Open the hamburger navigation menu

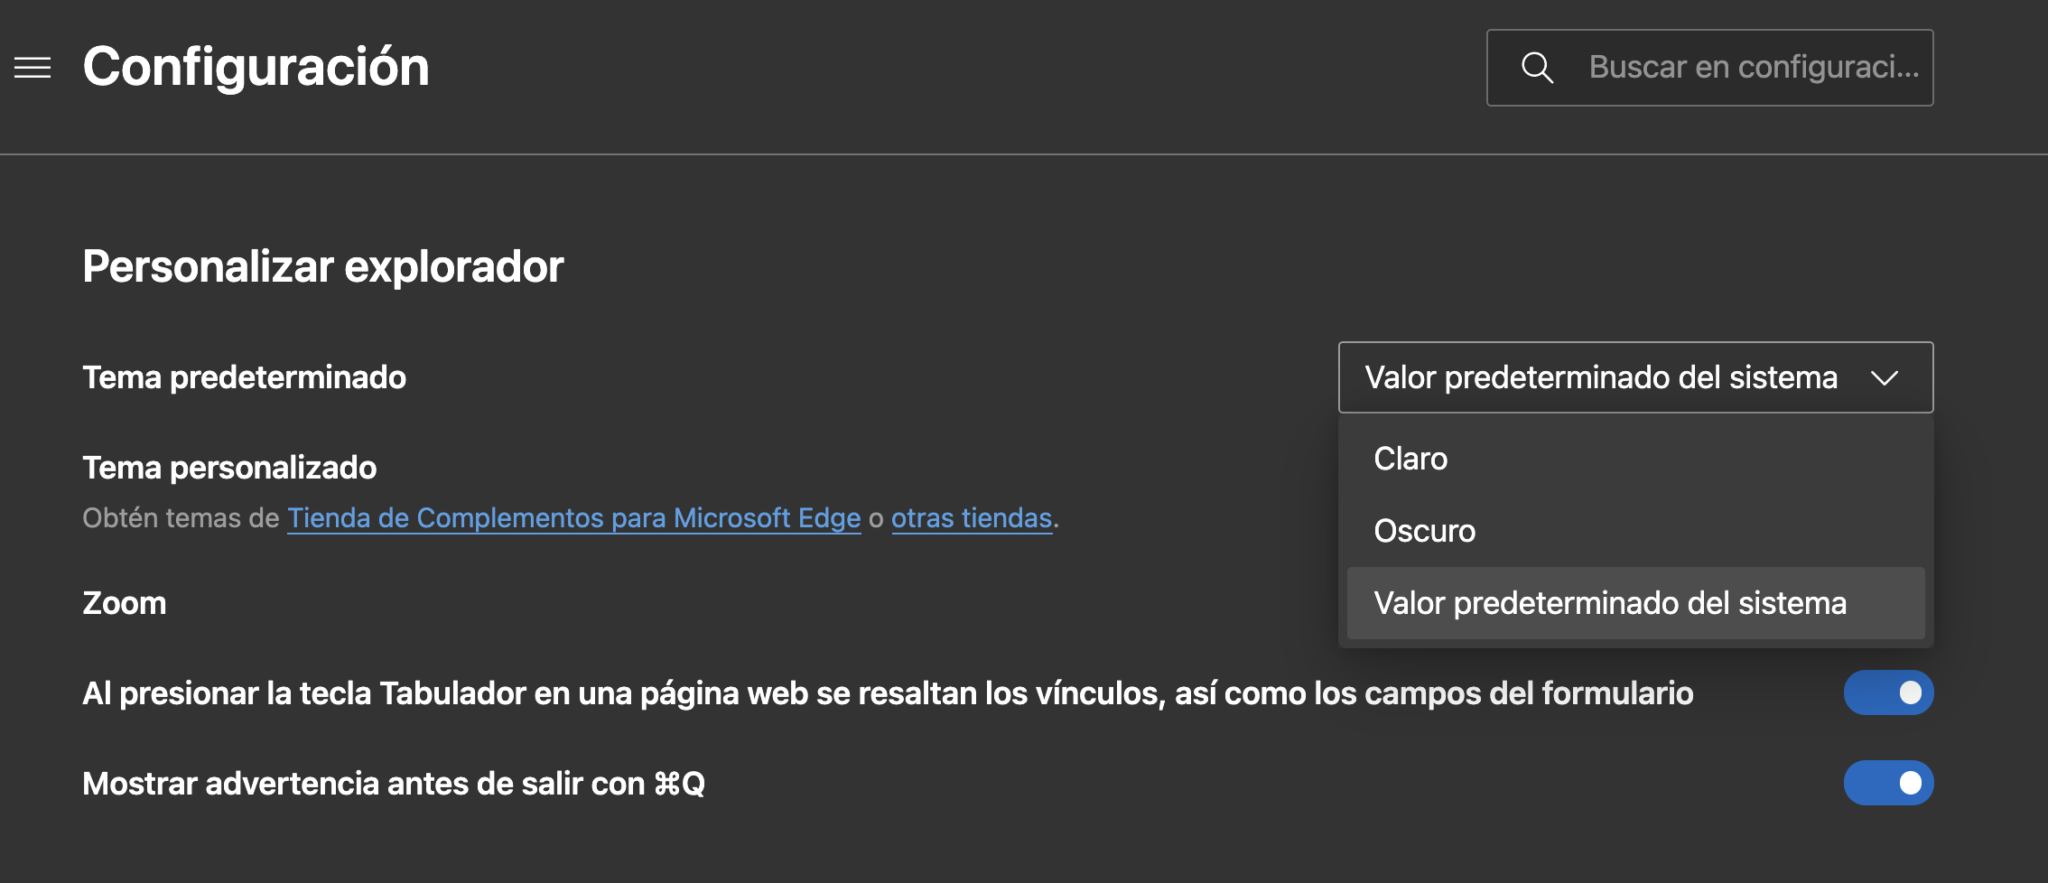[x=32, y=68]
